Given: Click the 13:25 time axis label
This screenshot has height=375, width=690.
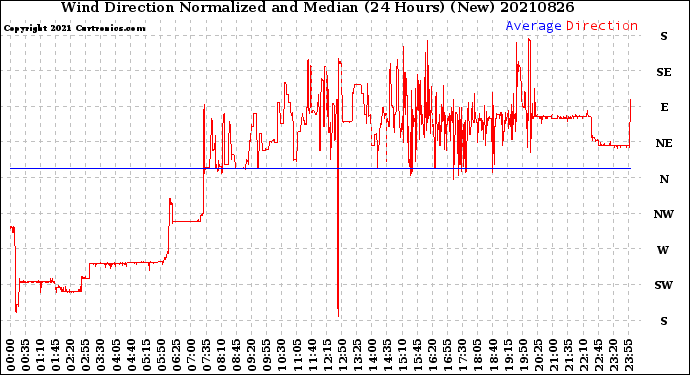Looking at the screenshot, I should (357, 355).
